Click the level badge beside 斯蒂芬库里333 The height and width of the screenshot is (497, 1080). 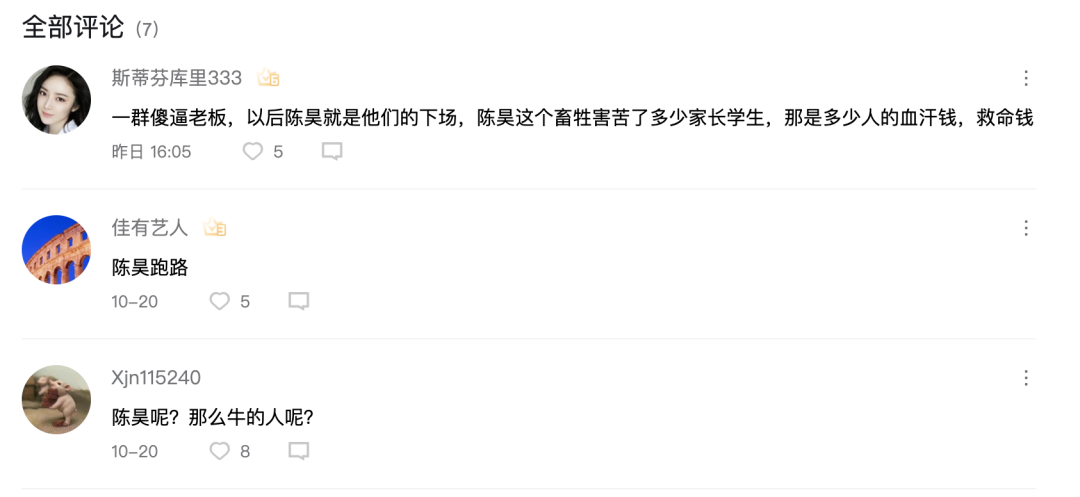pos(268,78)
